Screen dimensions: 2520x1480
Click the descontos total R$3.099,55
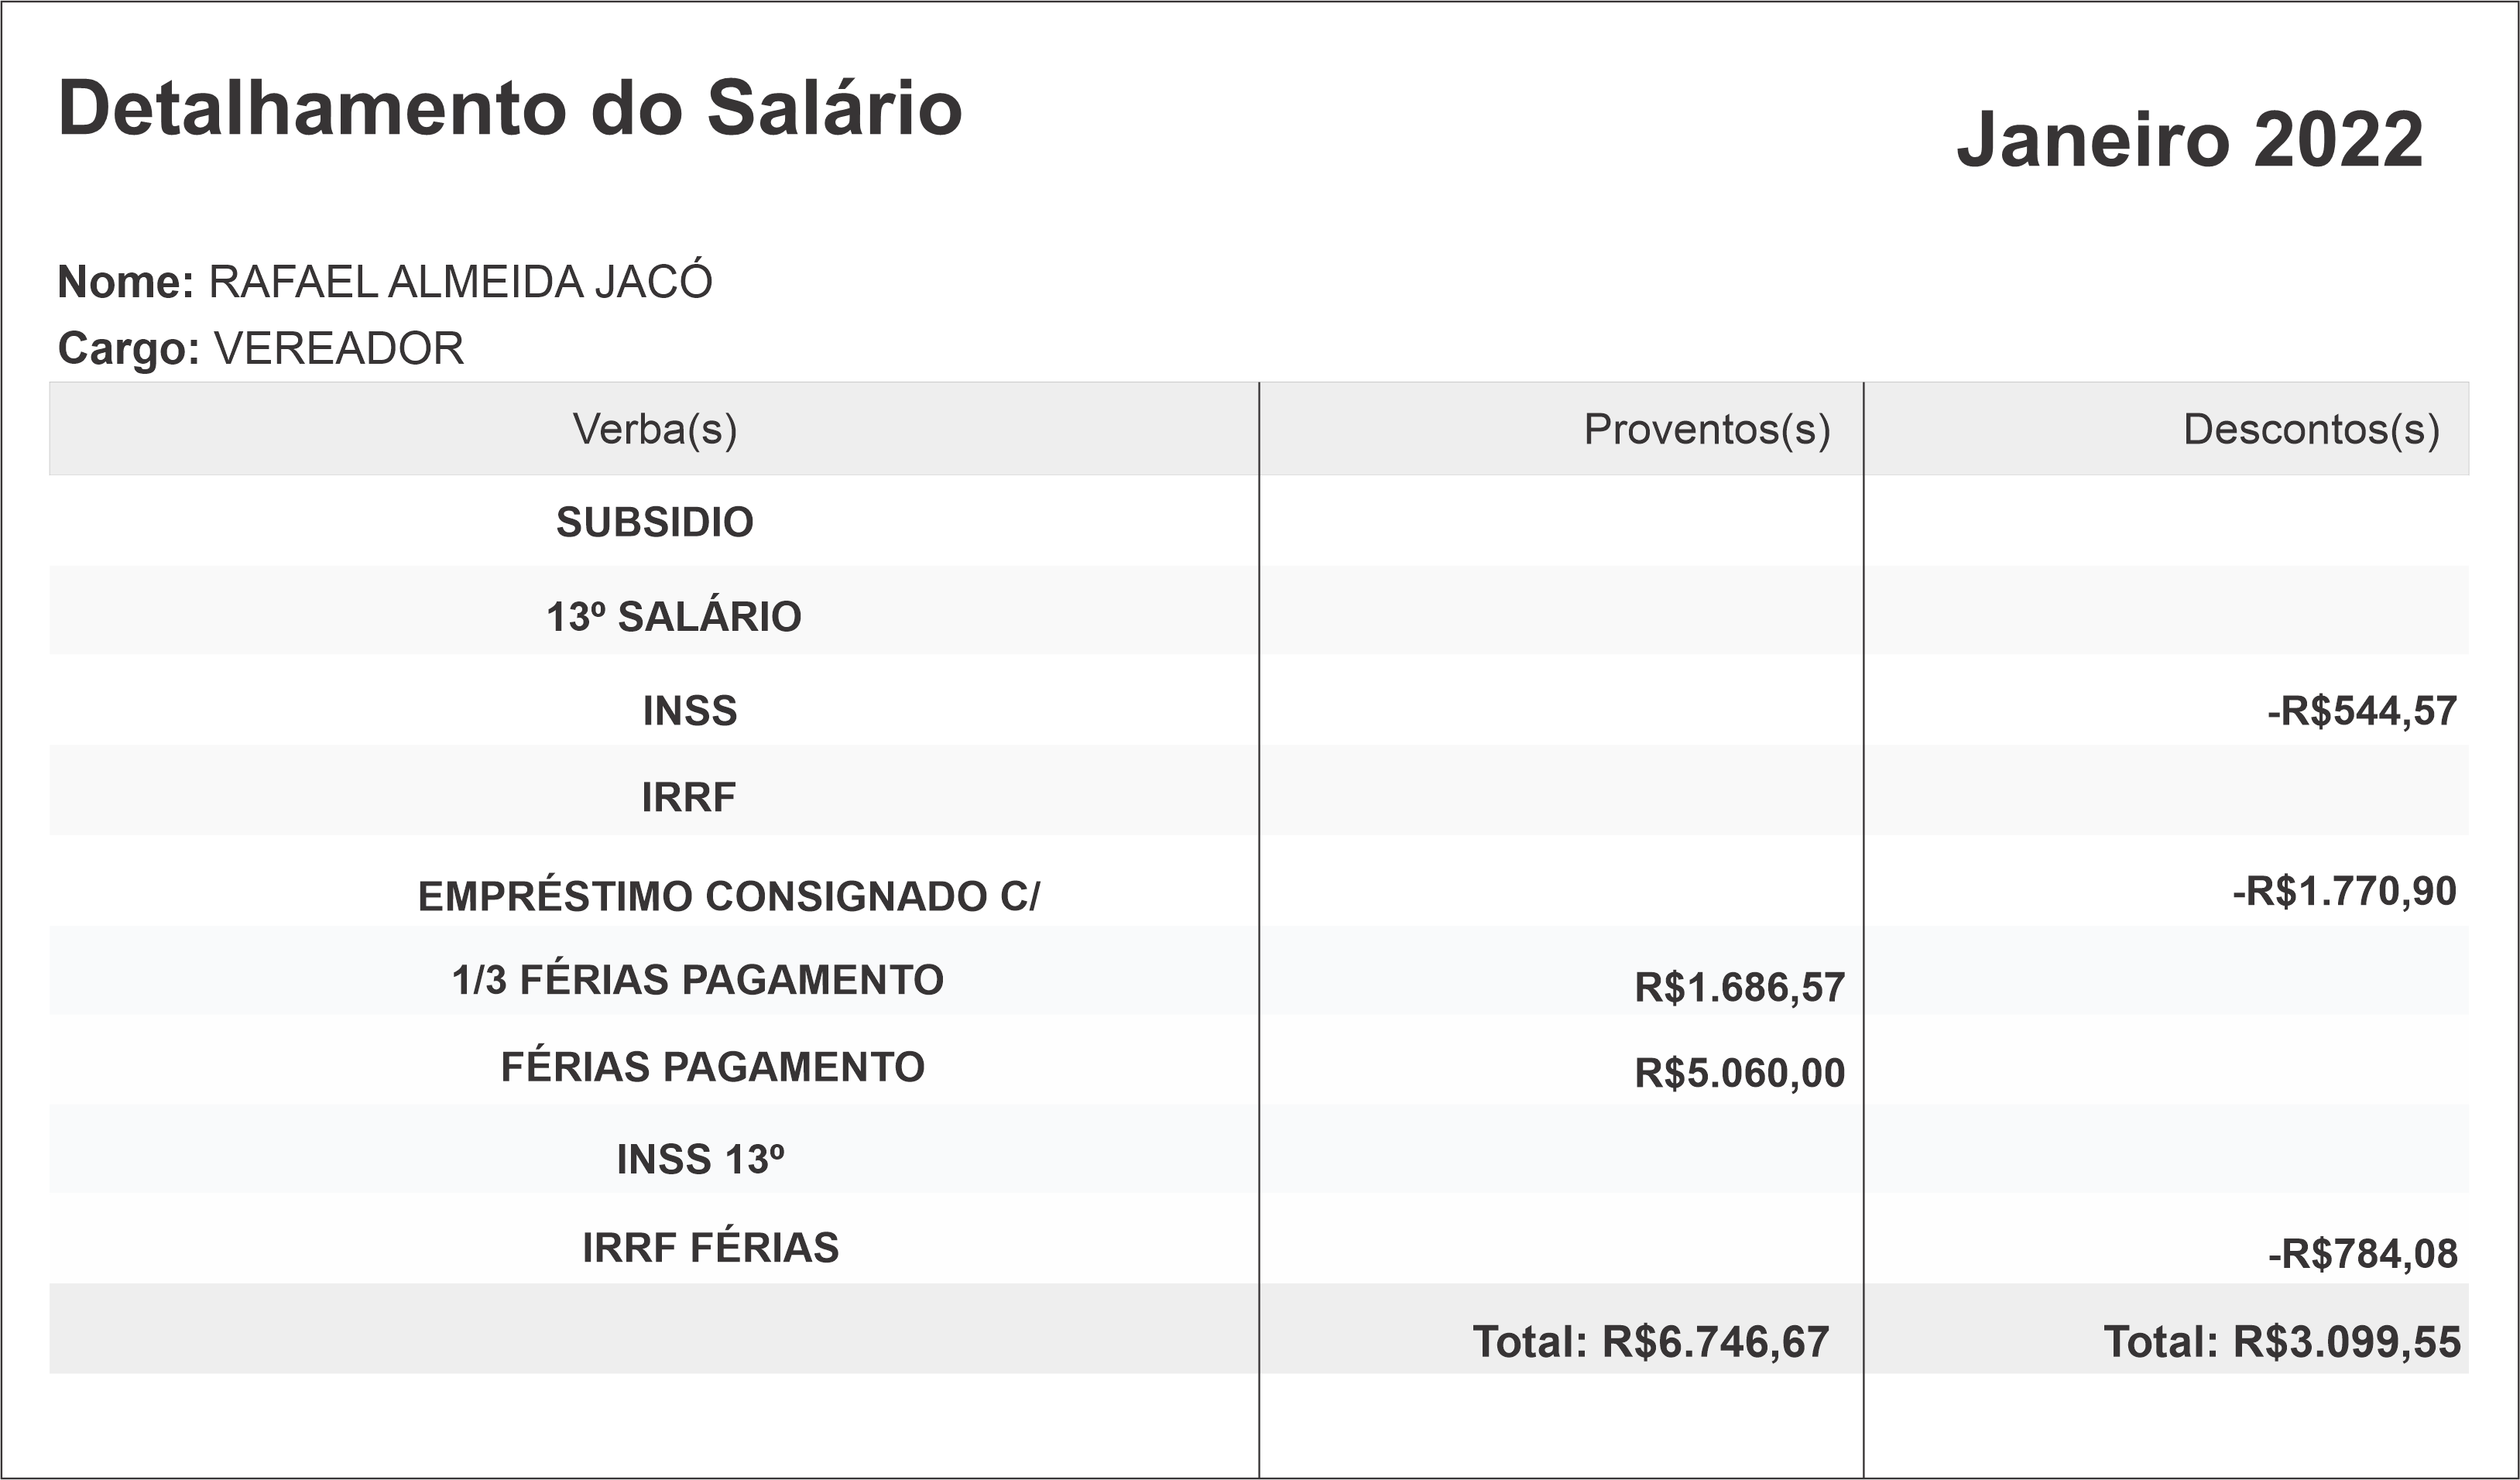coord(2282,1342)
